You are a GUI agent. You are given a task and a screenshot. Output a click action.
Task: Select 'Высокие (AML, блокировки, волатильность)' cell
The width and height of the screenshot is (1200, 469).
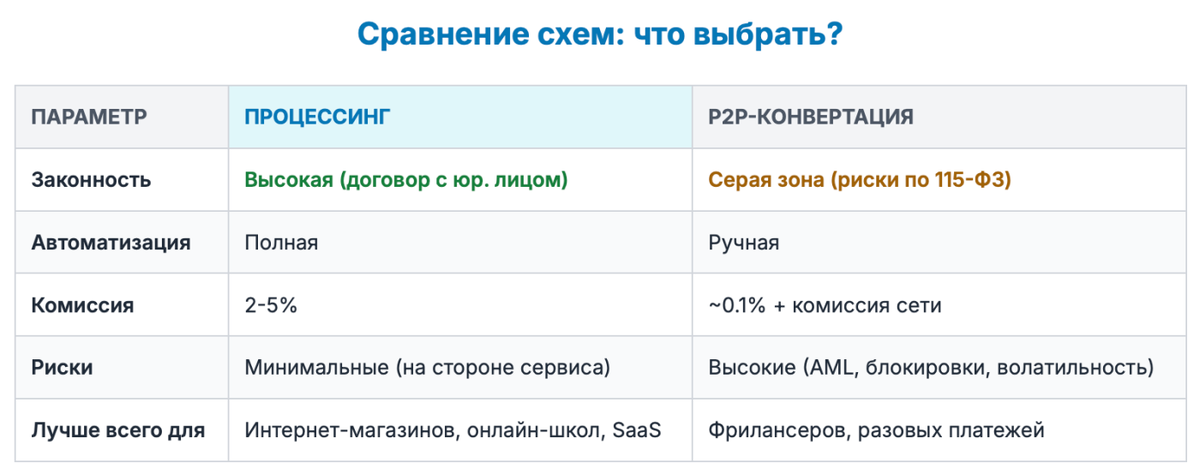point(930,367)
